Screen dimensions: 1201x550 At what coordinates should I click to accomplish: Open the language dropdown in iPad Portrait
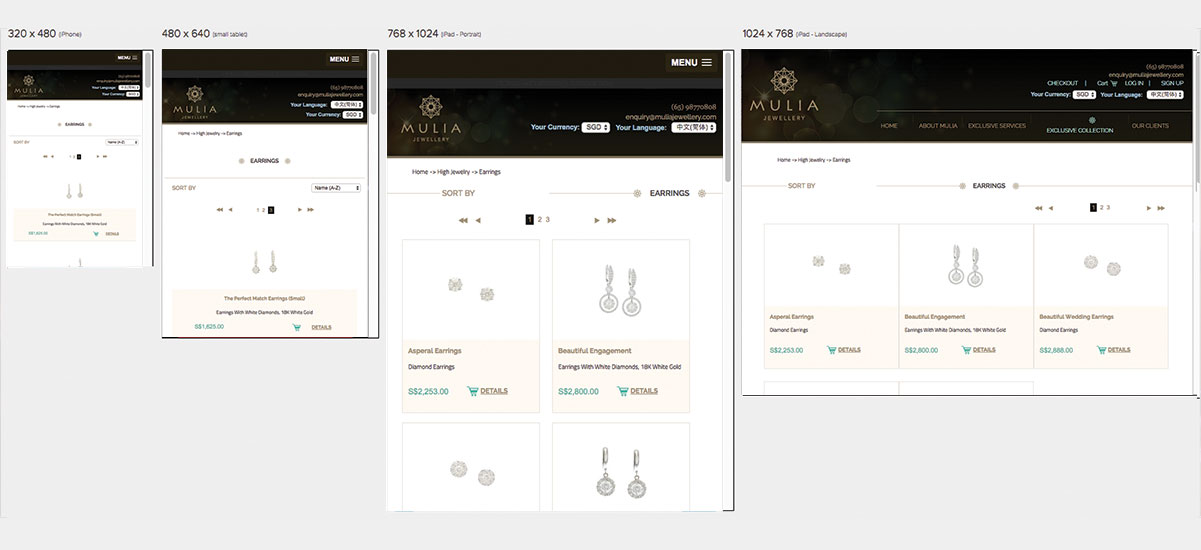click(x=694, y=128)
